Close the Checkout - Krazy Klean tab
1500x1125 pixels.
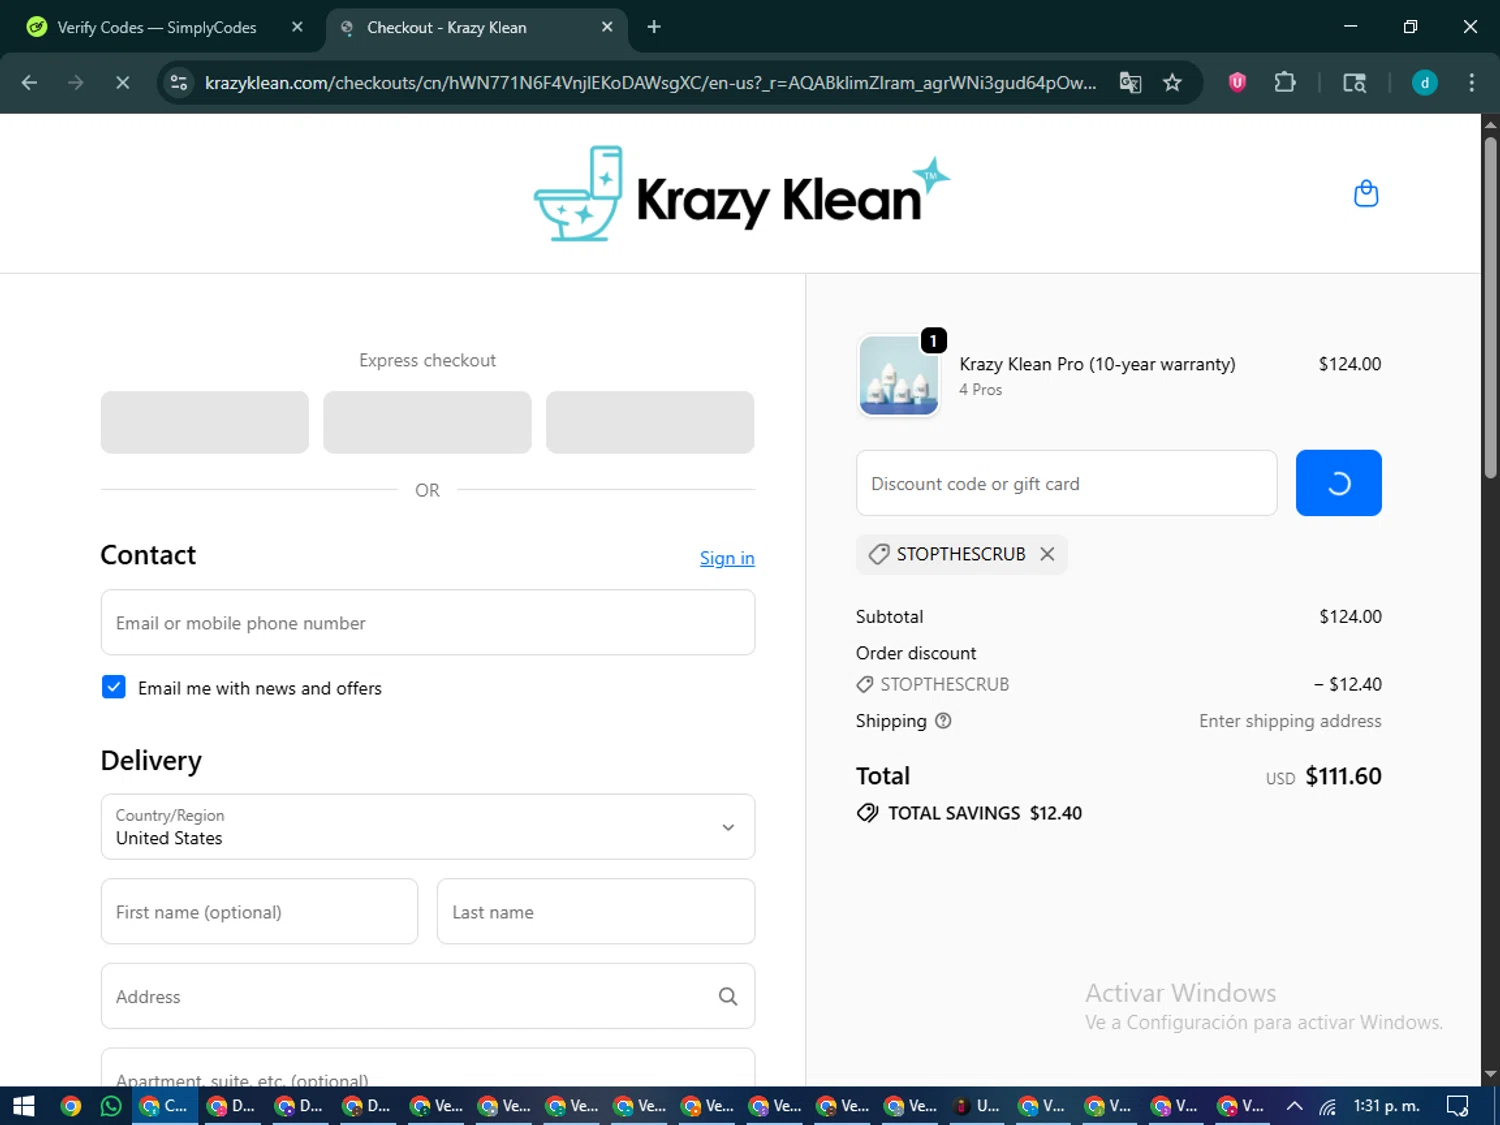click(x=607, y=27)
